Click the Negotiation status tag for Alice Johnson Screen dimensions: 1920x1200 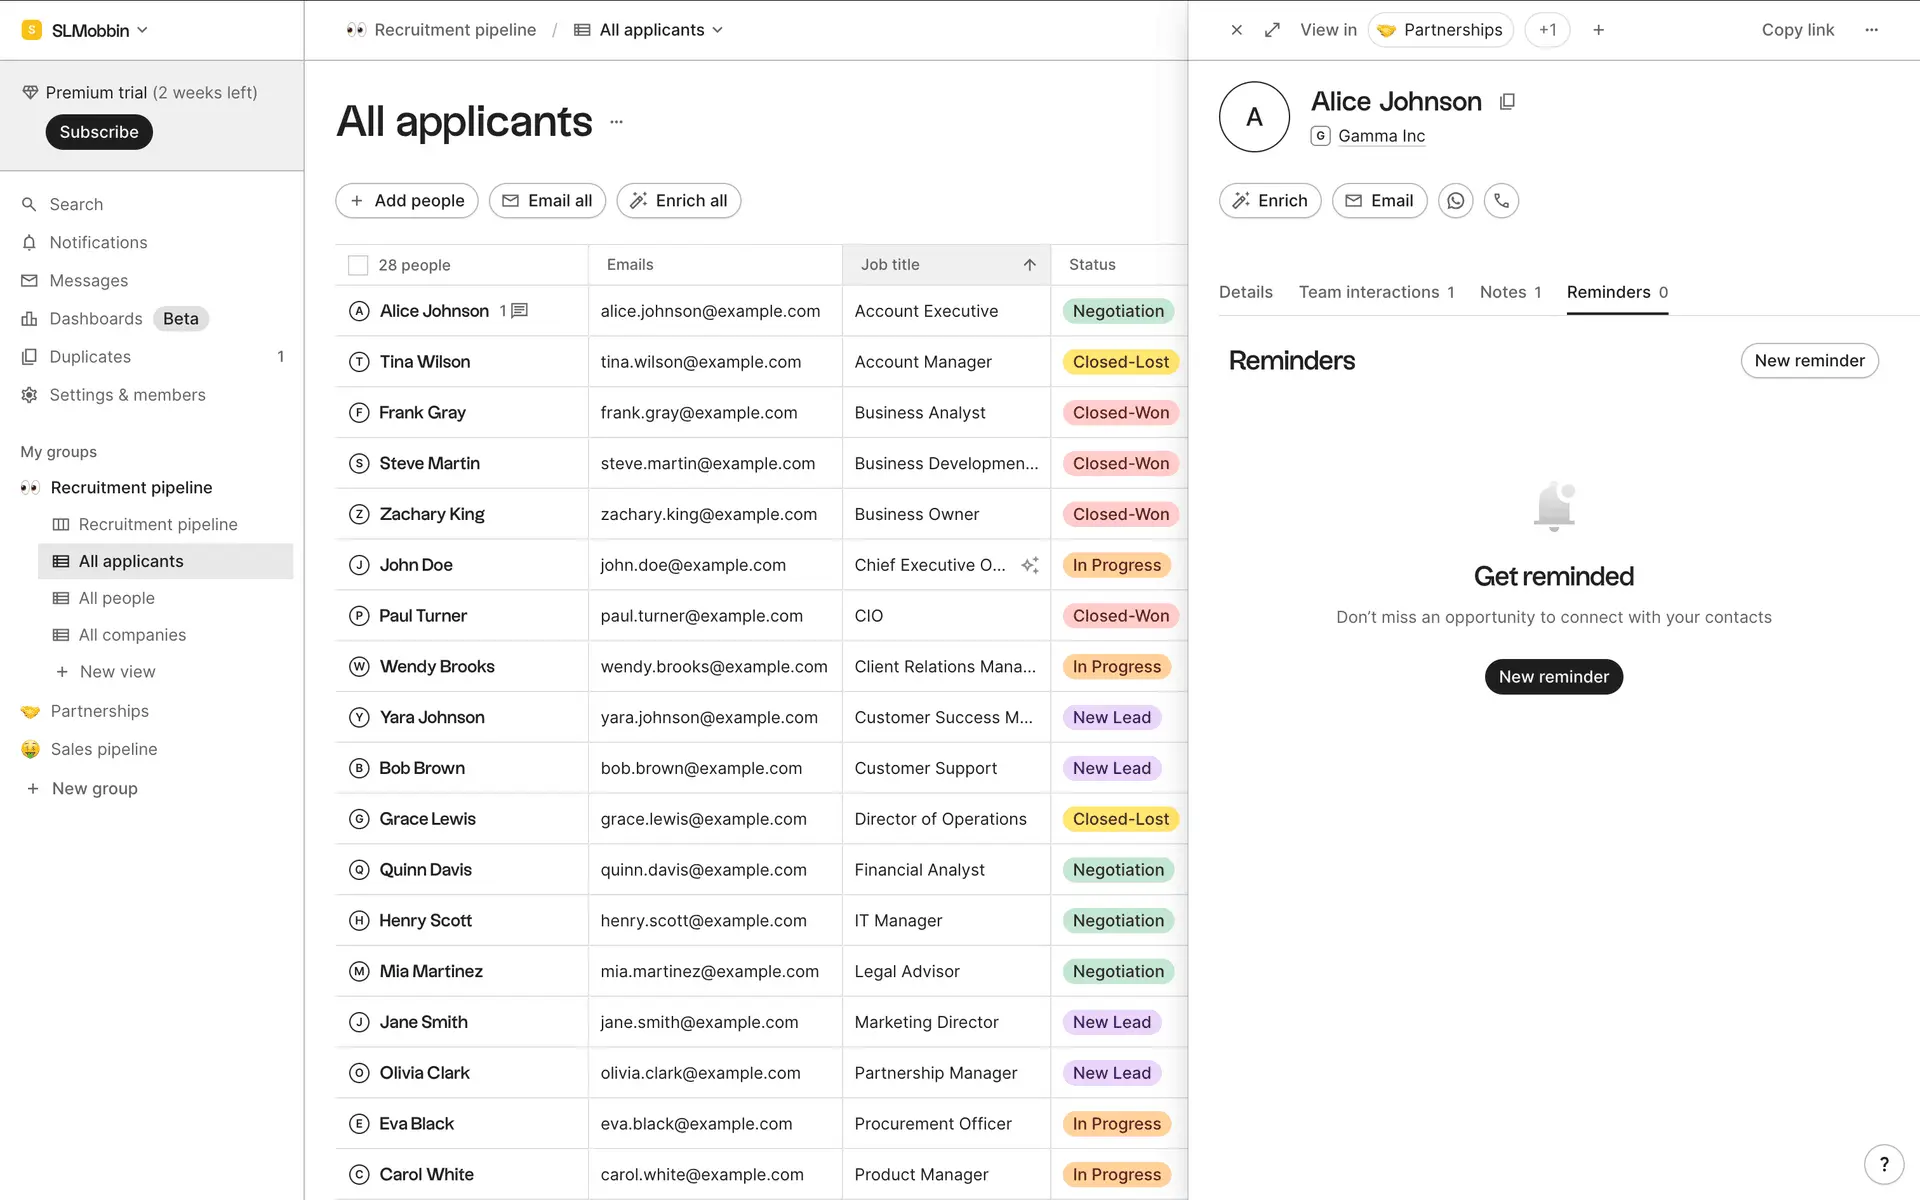tap(1117, 311)
